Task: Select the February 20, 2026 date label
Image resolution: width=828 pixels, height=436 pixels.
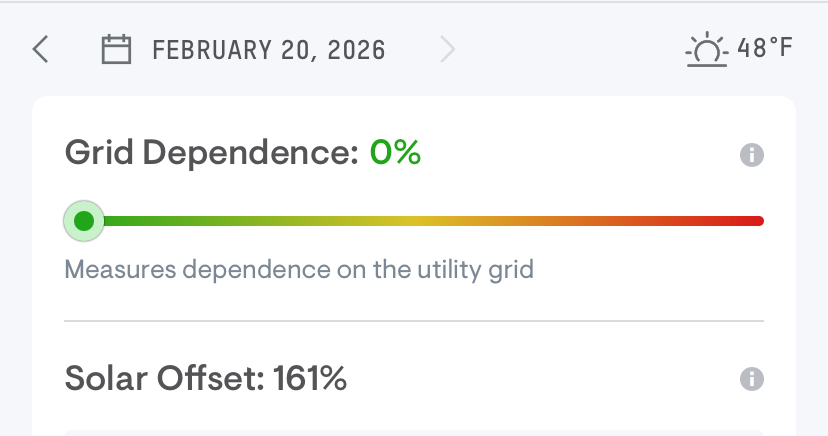Action: point(268,49)
